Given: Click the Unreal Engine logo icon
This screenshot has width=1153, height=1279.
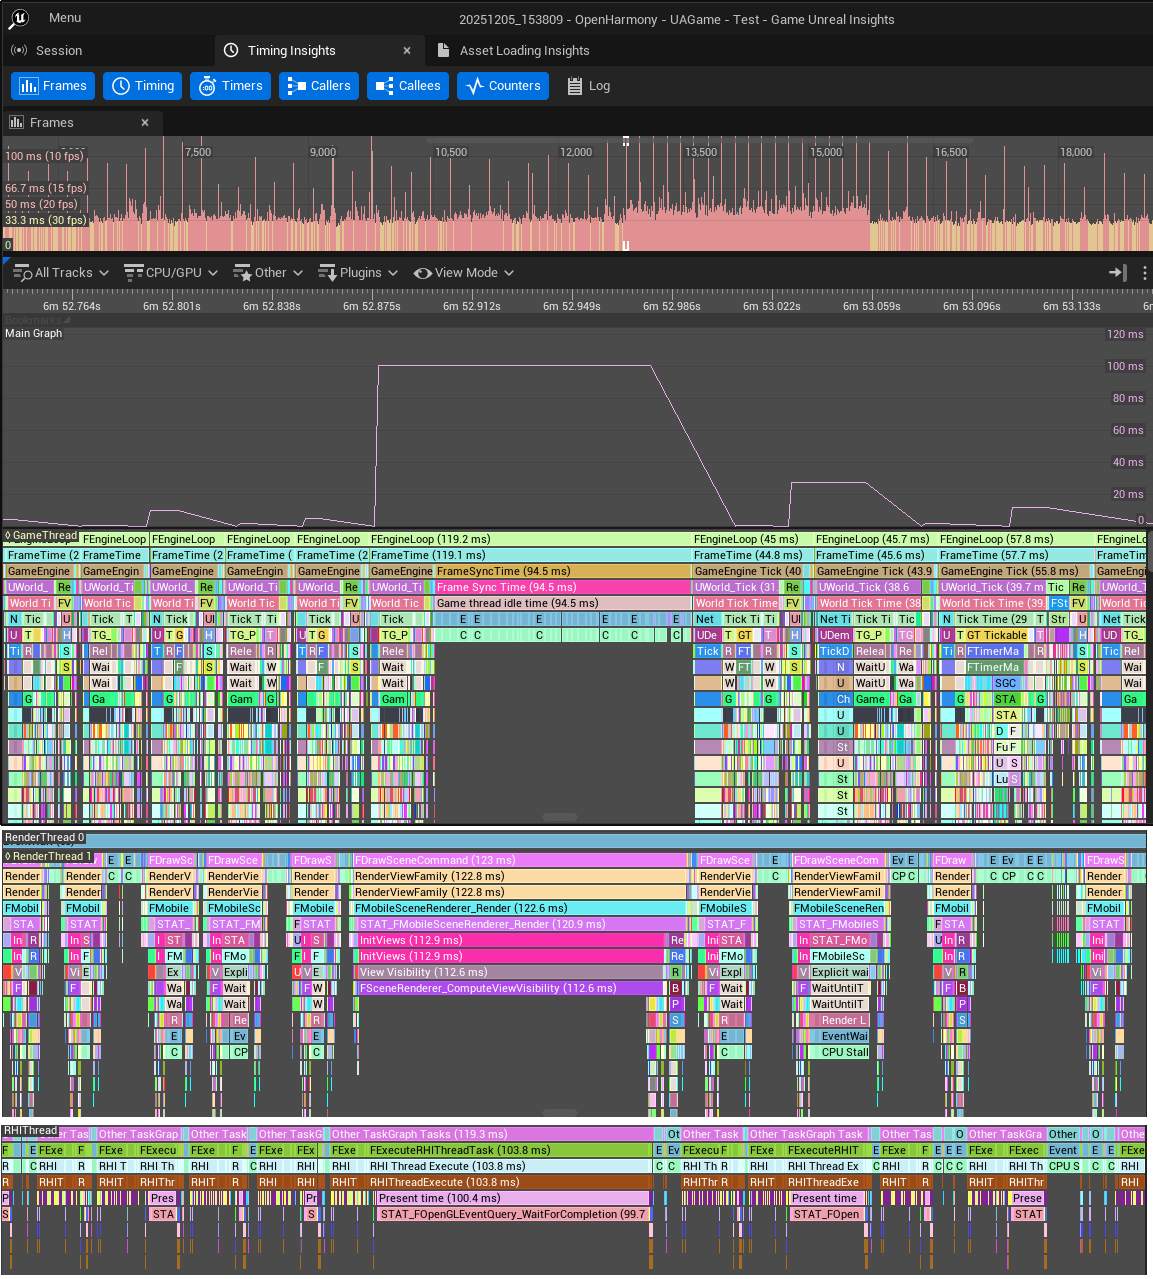Looking at the screenshot, I should point(19,18).
